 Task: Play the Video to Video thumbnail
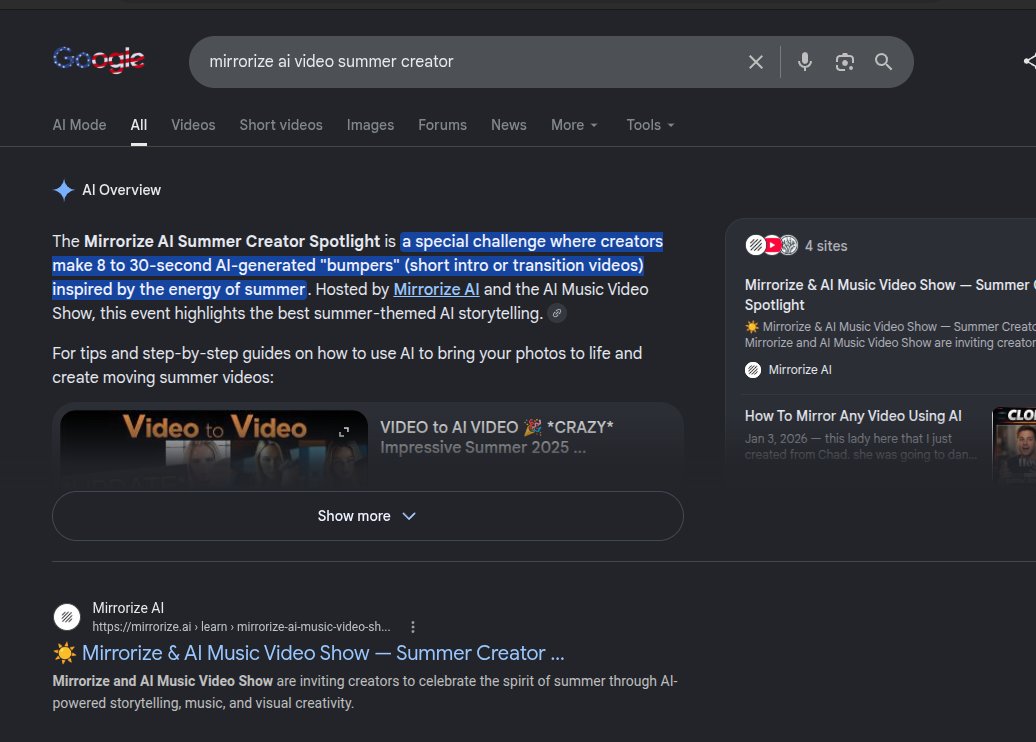tap(214, 450)
